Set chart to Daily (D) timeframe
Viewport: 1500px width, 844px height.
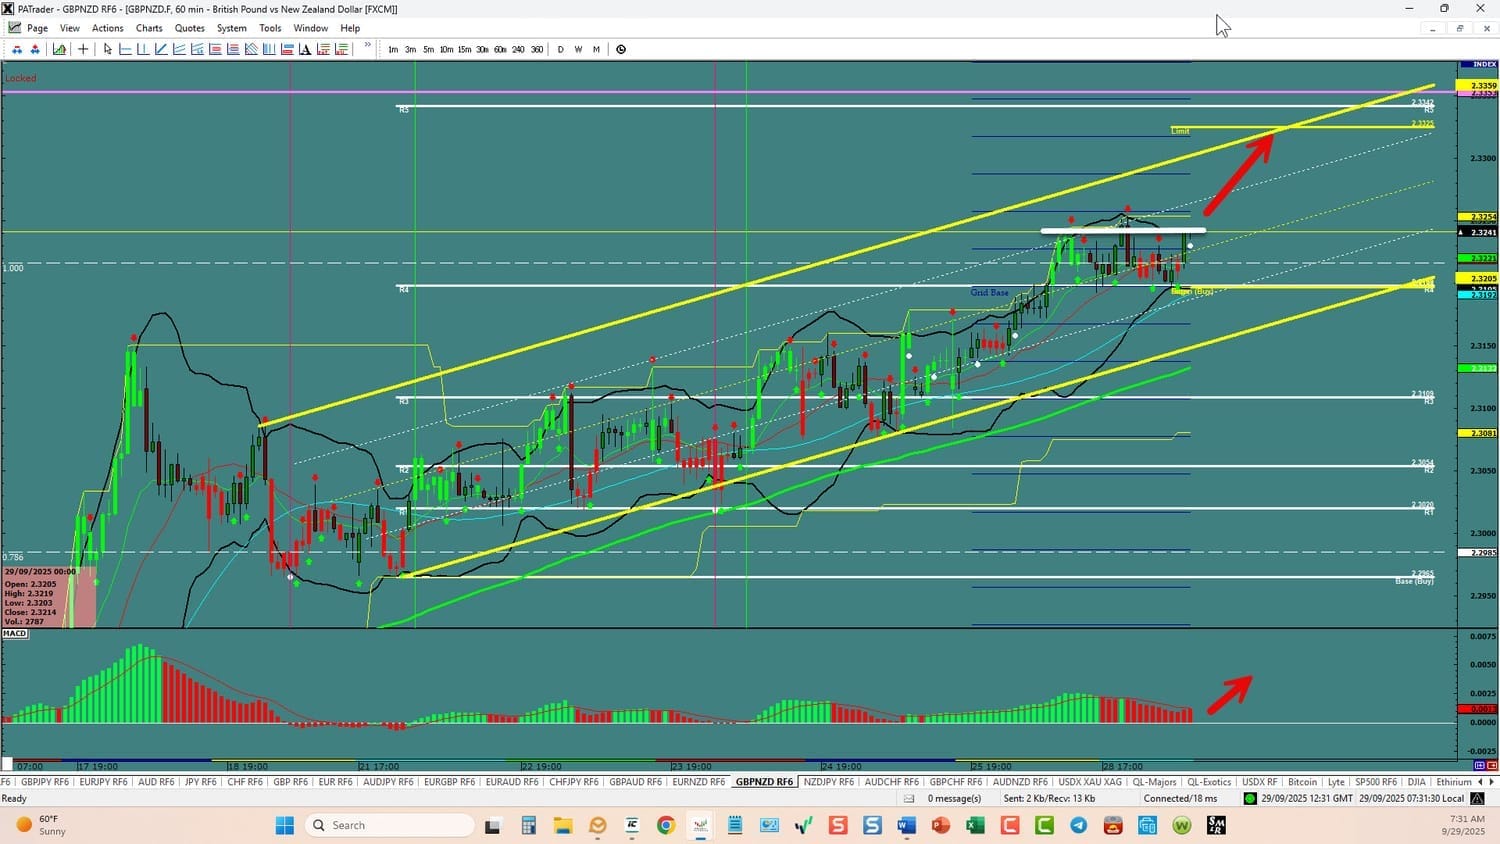coord(560,49)
